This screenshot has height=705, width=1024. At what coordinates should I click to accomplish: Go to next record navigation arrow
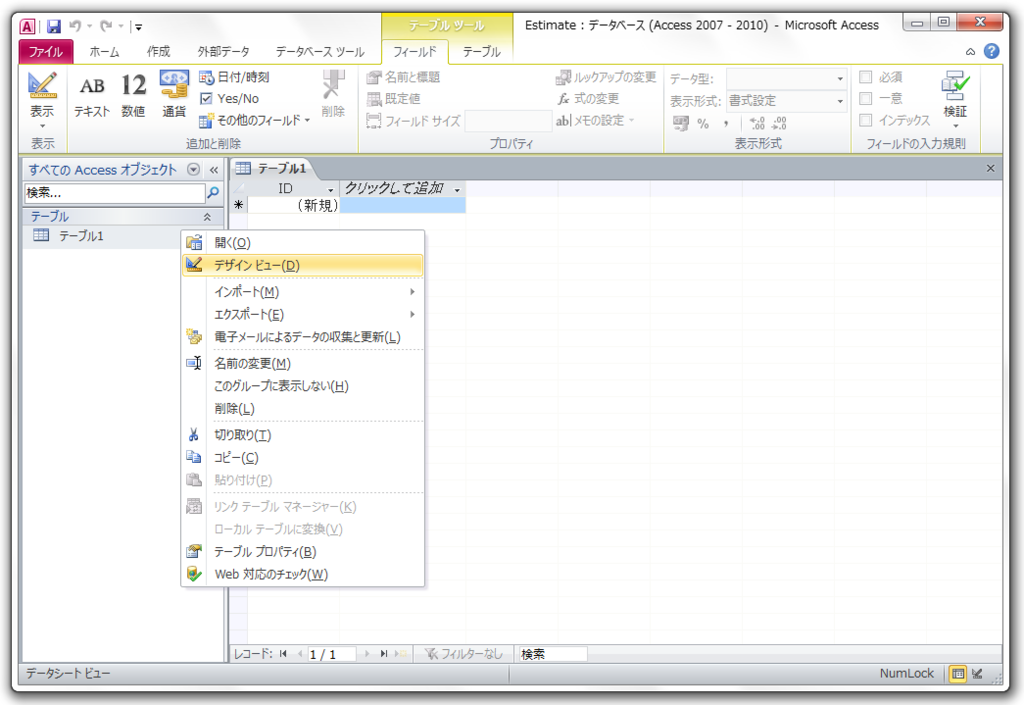pos(366,653)
